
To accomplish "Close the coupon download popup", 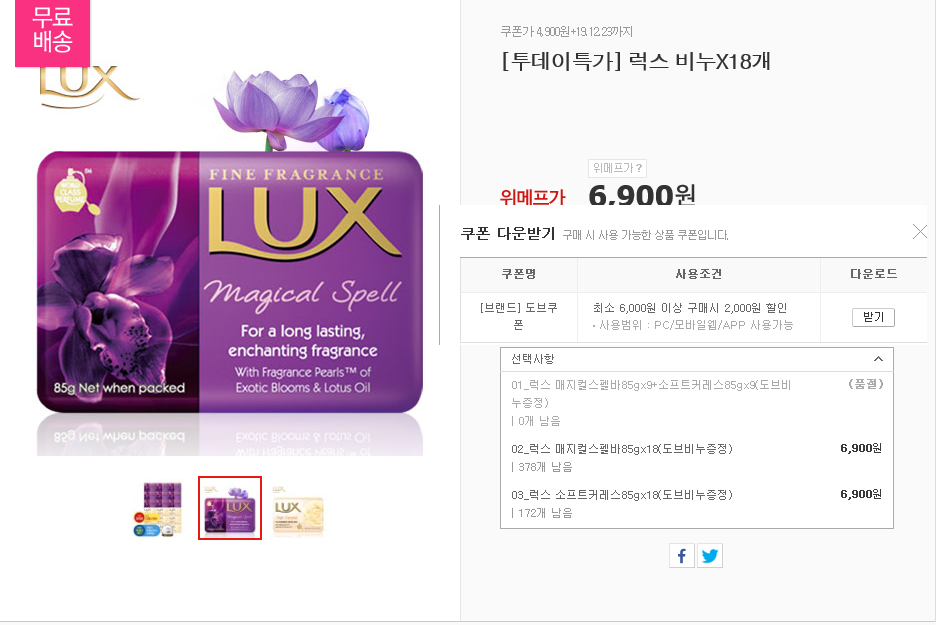I will [x=920, y=232].
